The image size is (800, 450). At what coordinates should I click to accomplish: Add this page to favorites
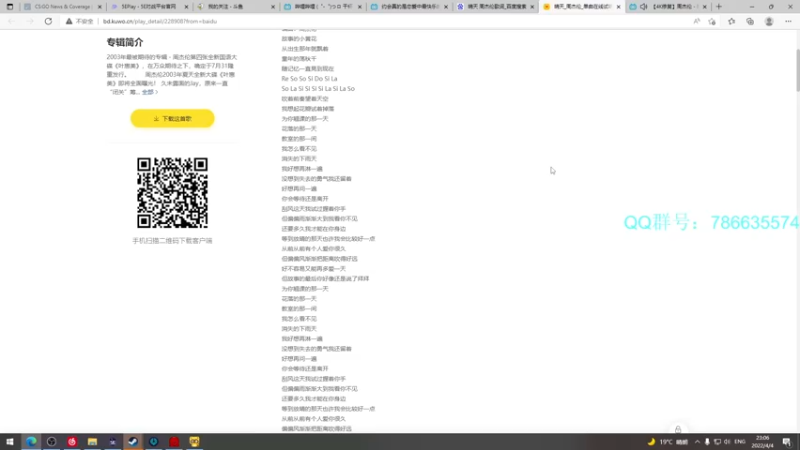coord(712,21)
